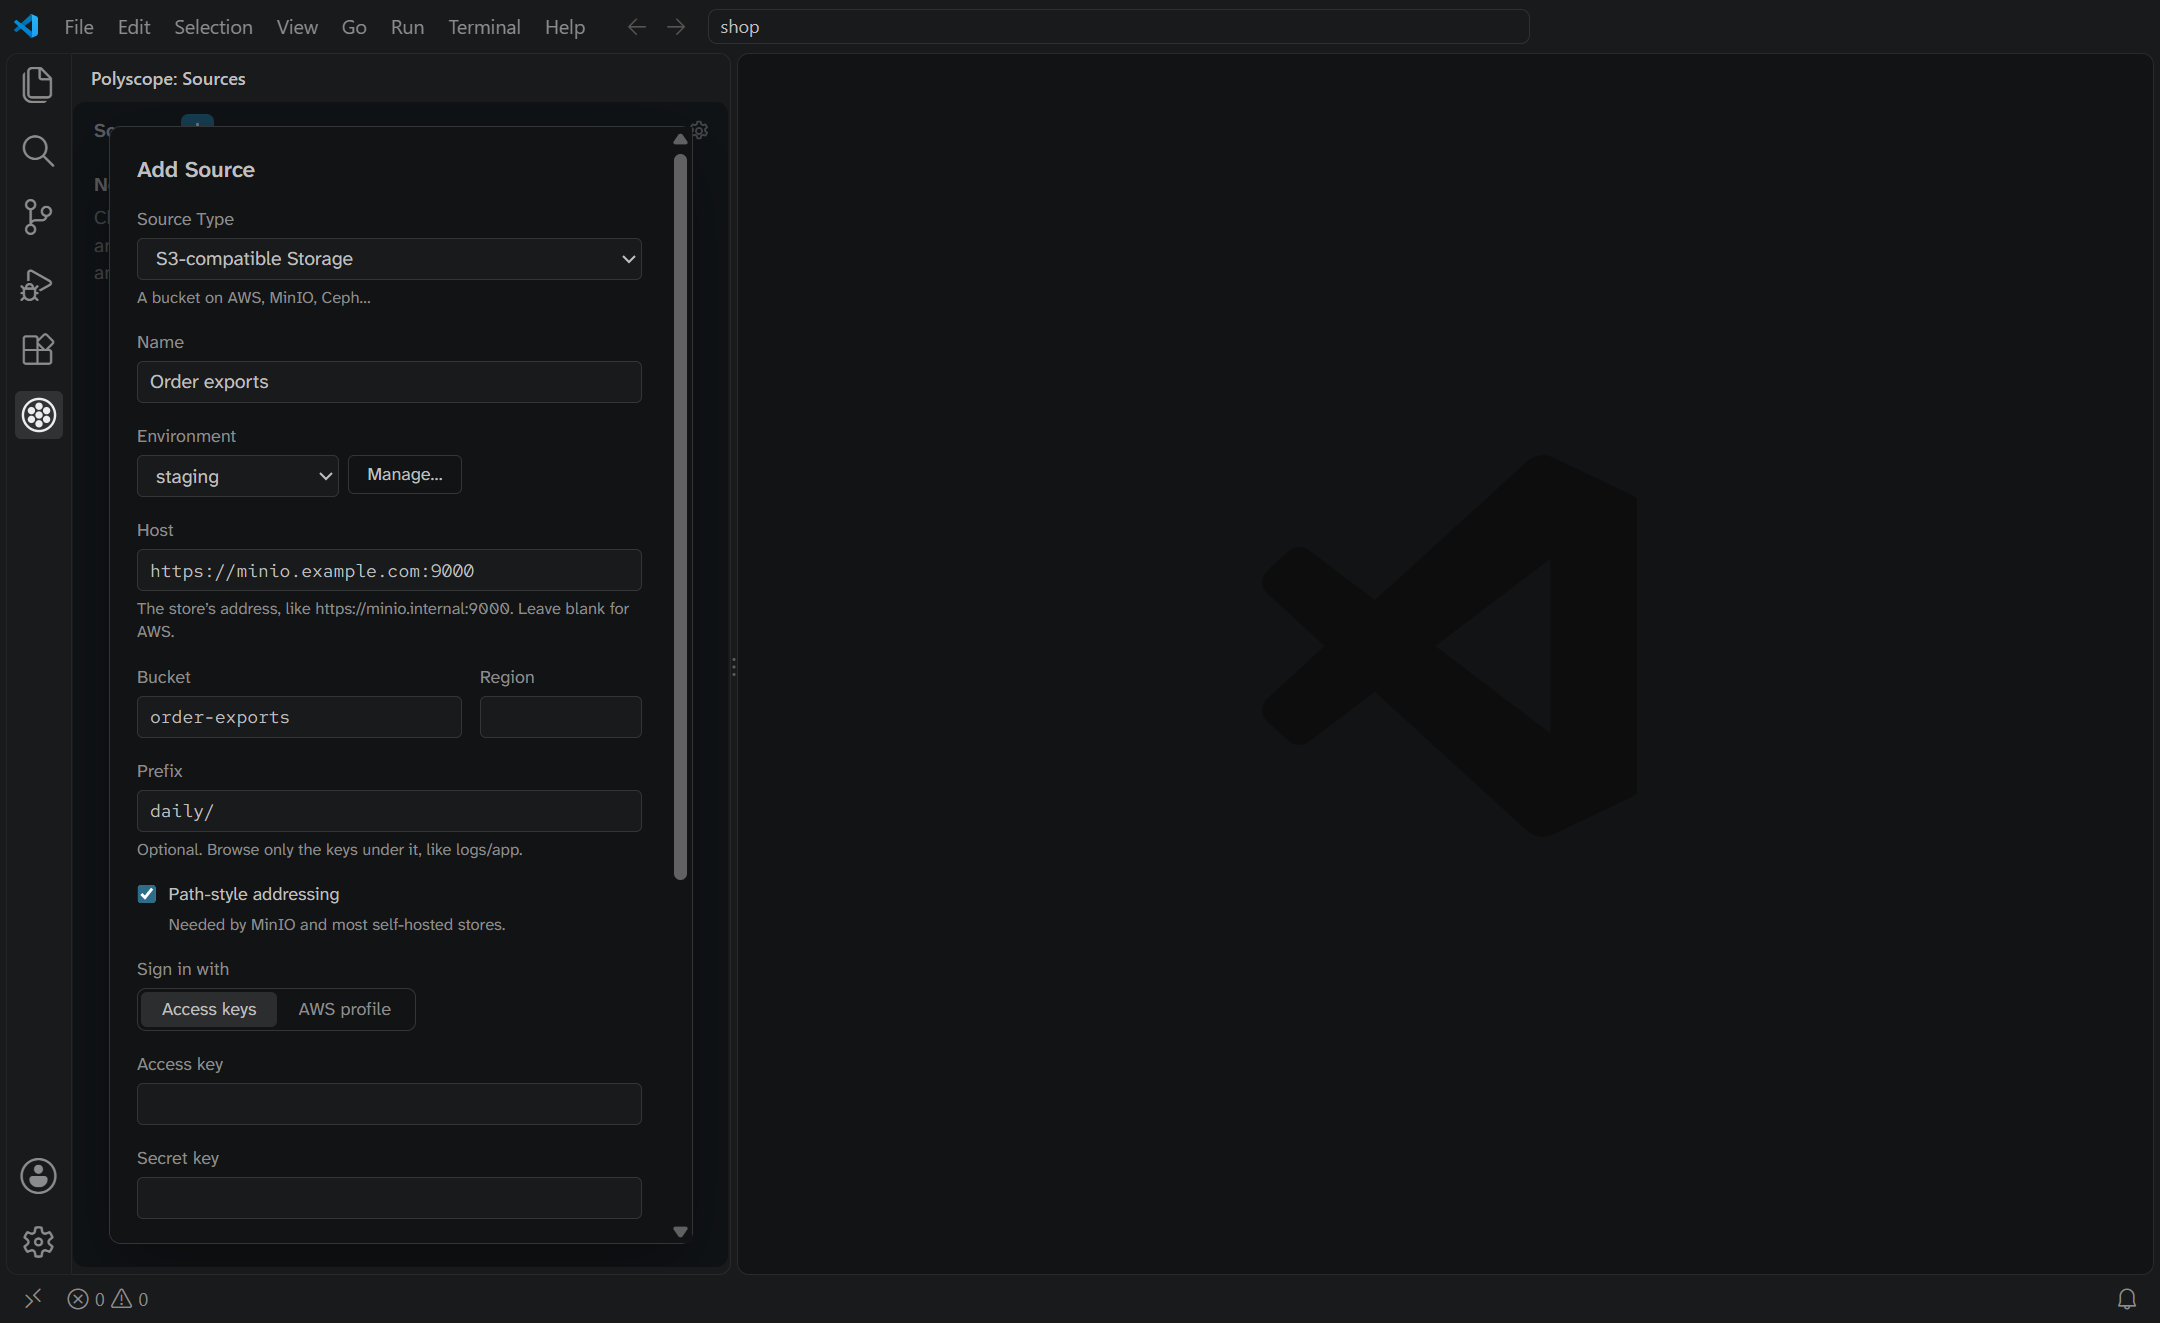The image size is (2160, 1323).
Task: Click the sidebar sash handle dots
Action: [734, 667]
